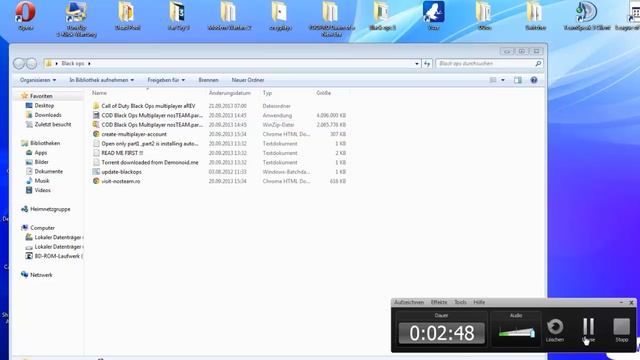Open the second desktop shortcut with hat icon

(x=76, y=19)
